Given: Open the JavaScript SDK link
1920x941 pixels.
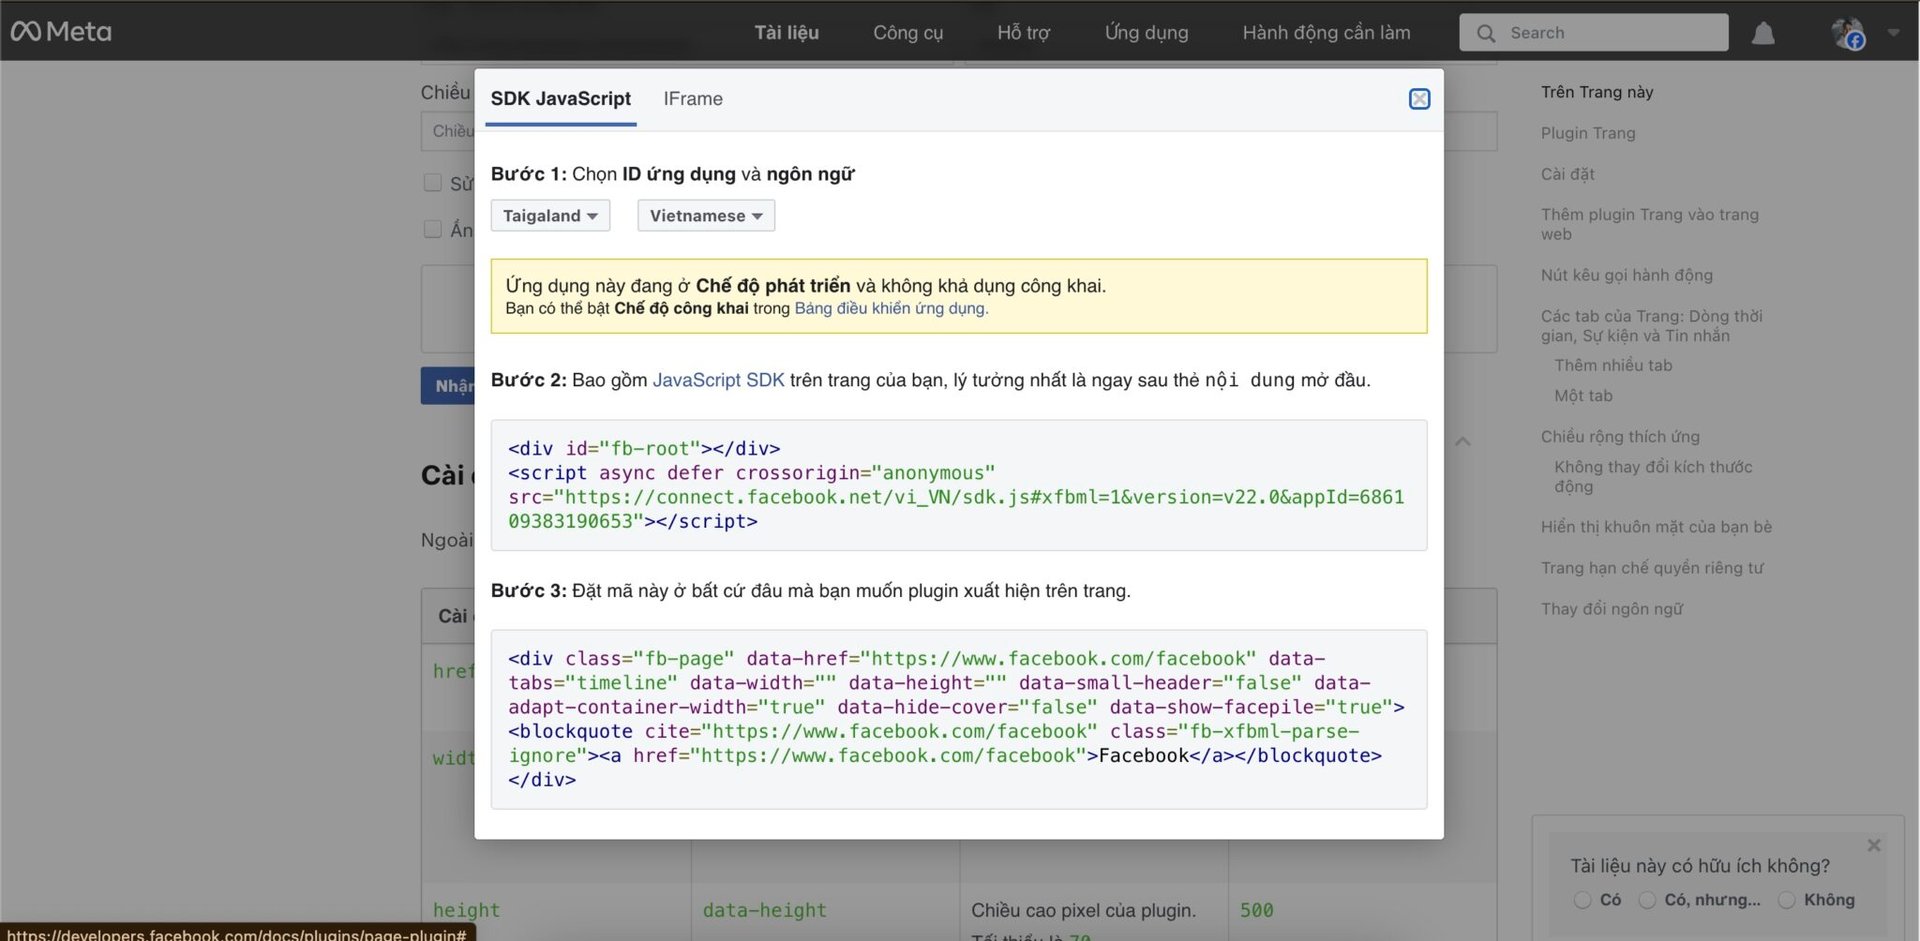Looking at the screenshot, I should (718, 380).
